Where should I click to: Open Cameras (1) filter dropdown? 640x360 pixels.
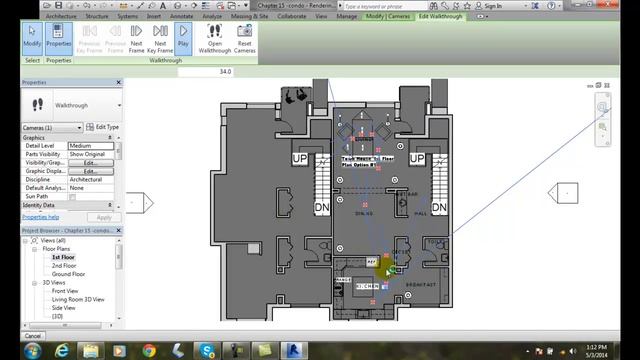point(52,128)
